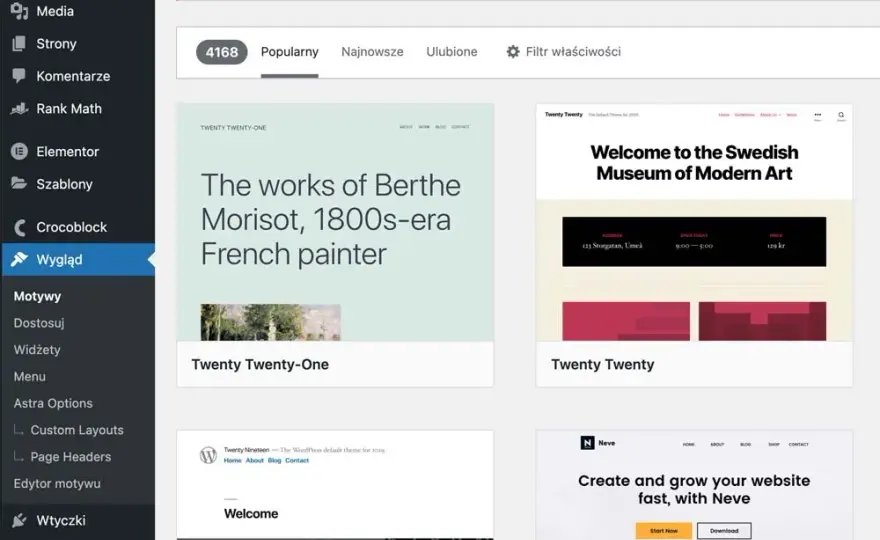The width and height of the screenshot is (880, 540).
Task: Click Start Now button in Neve preview
Action: 664,530
